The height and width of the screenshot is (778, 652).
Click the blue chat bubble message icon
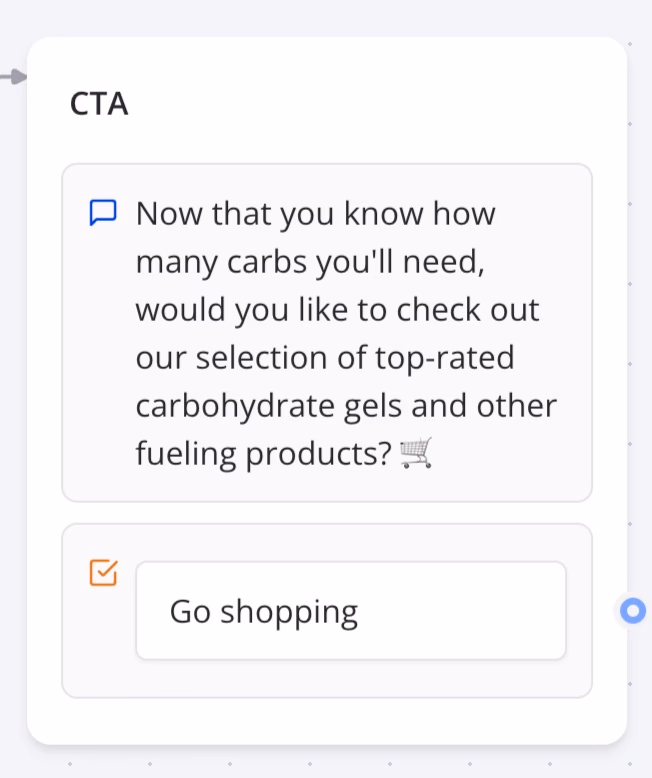click(103, 213)
